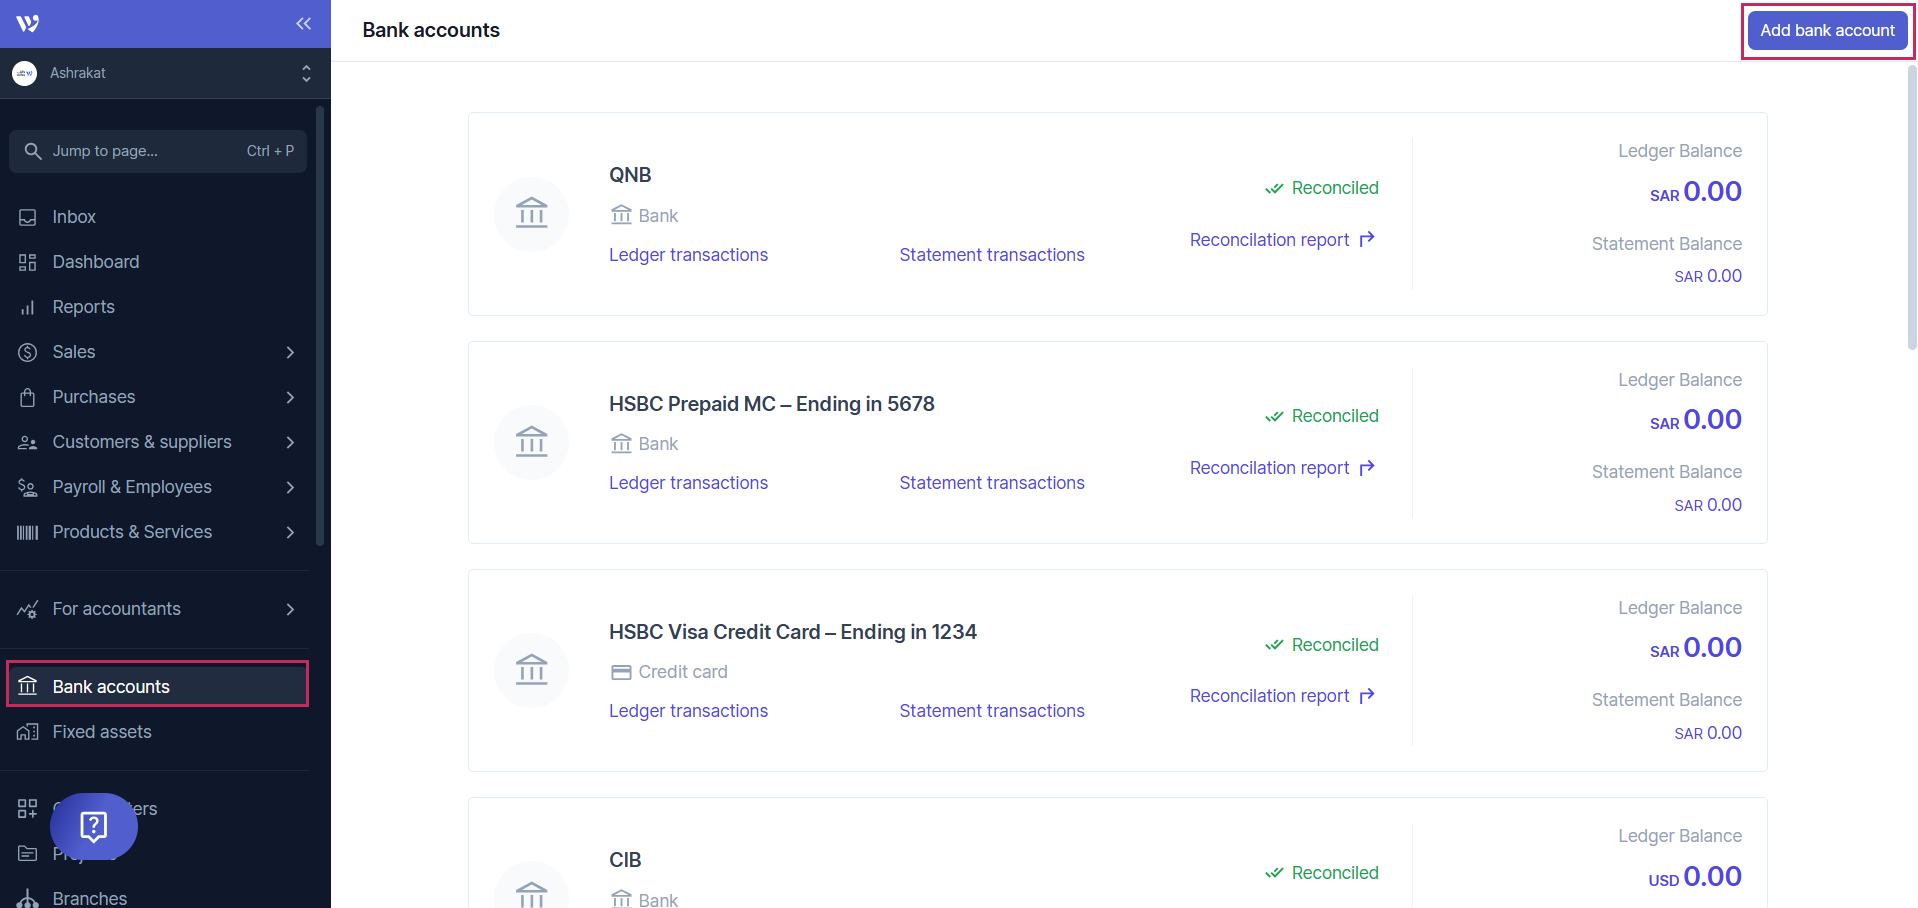Go to Products & Services menu
Image resolution: width=1918 pixels, height=908 pixels.
tap(132, 532)
